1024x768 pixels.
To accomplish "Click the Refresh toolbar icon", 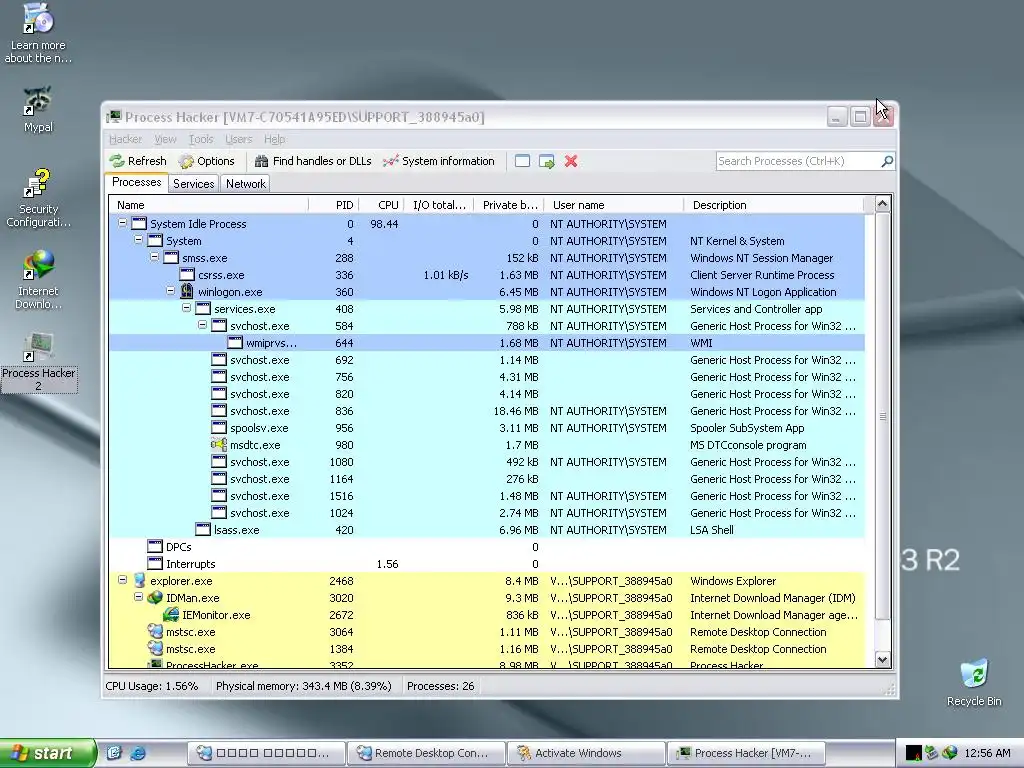I will pyautogui.click(x=118, y=161).
